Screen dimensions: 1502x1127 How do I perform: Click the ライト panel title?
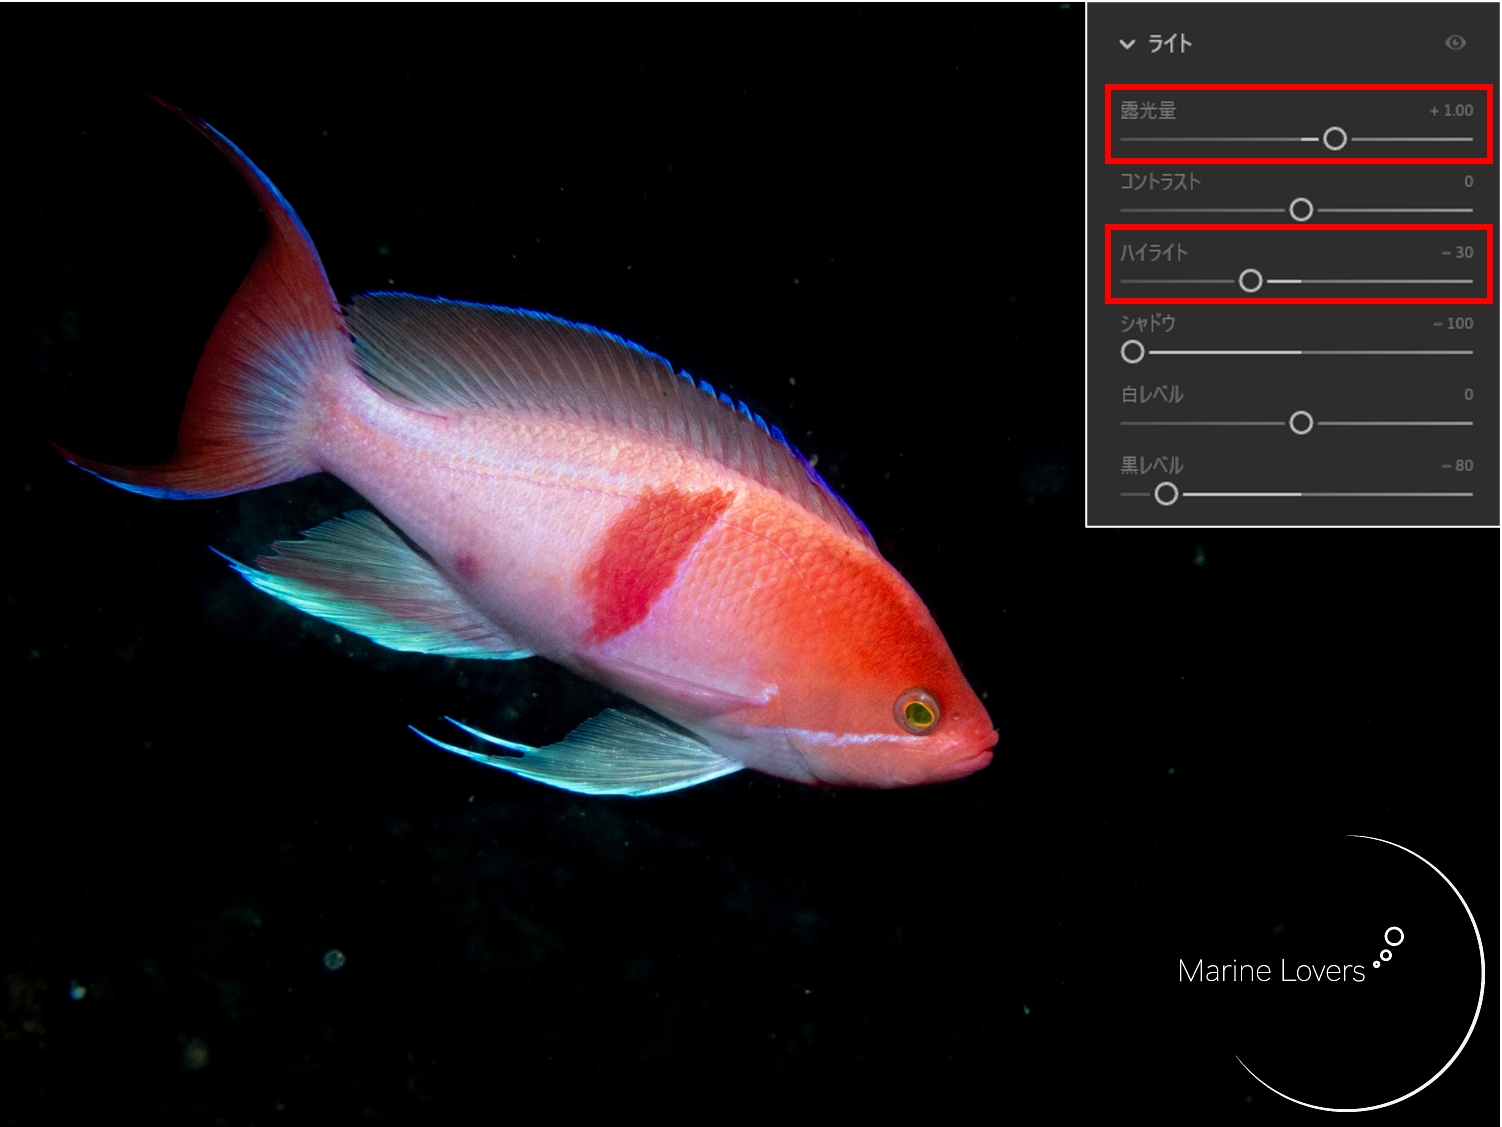[x=1169, y=44]
